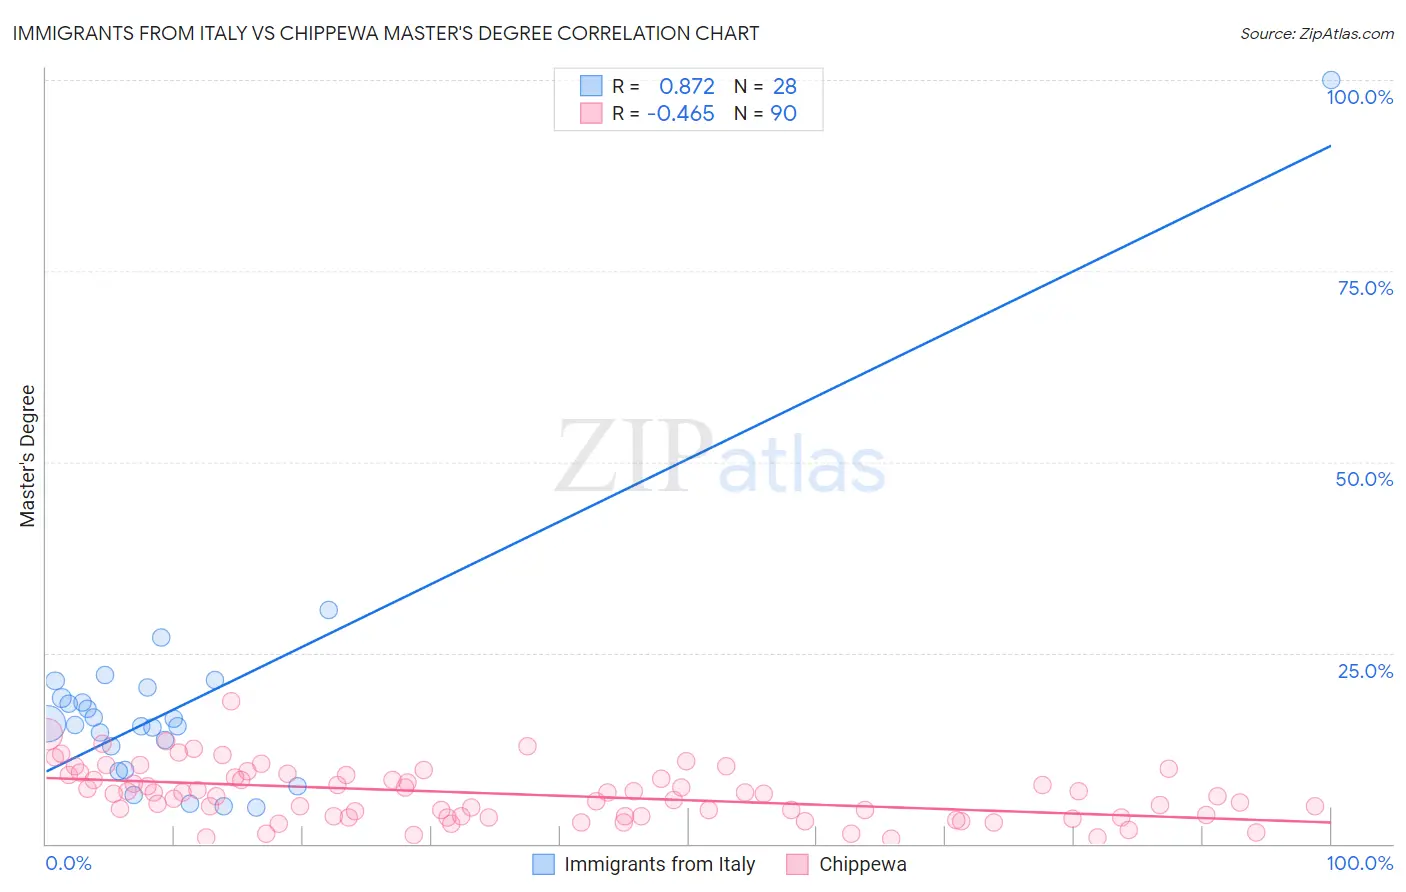Click the ZIPatlas watermark logo

[x=720, y=457]
